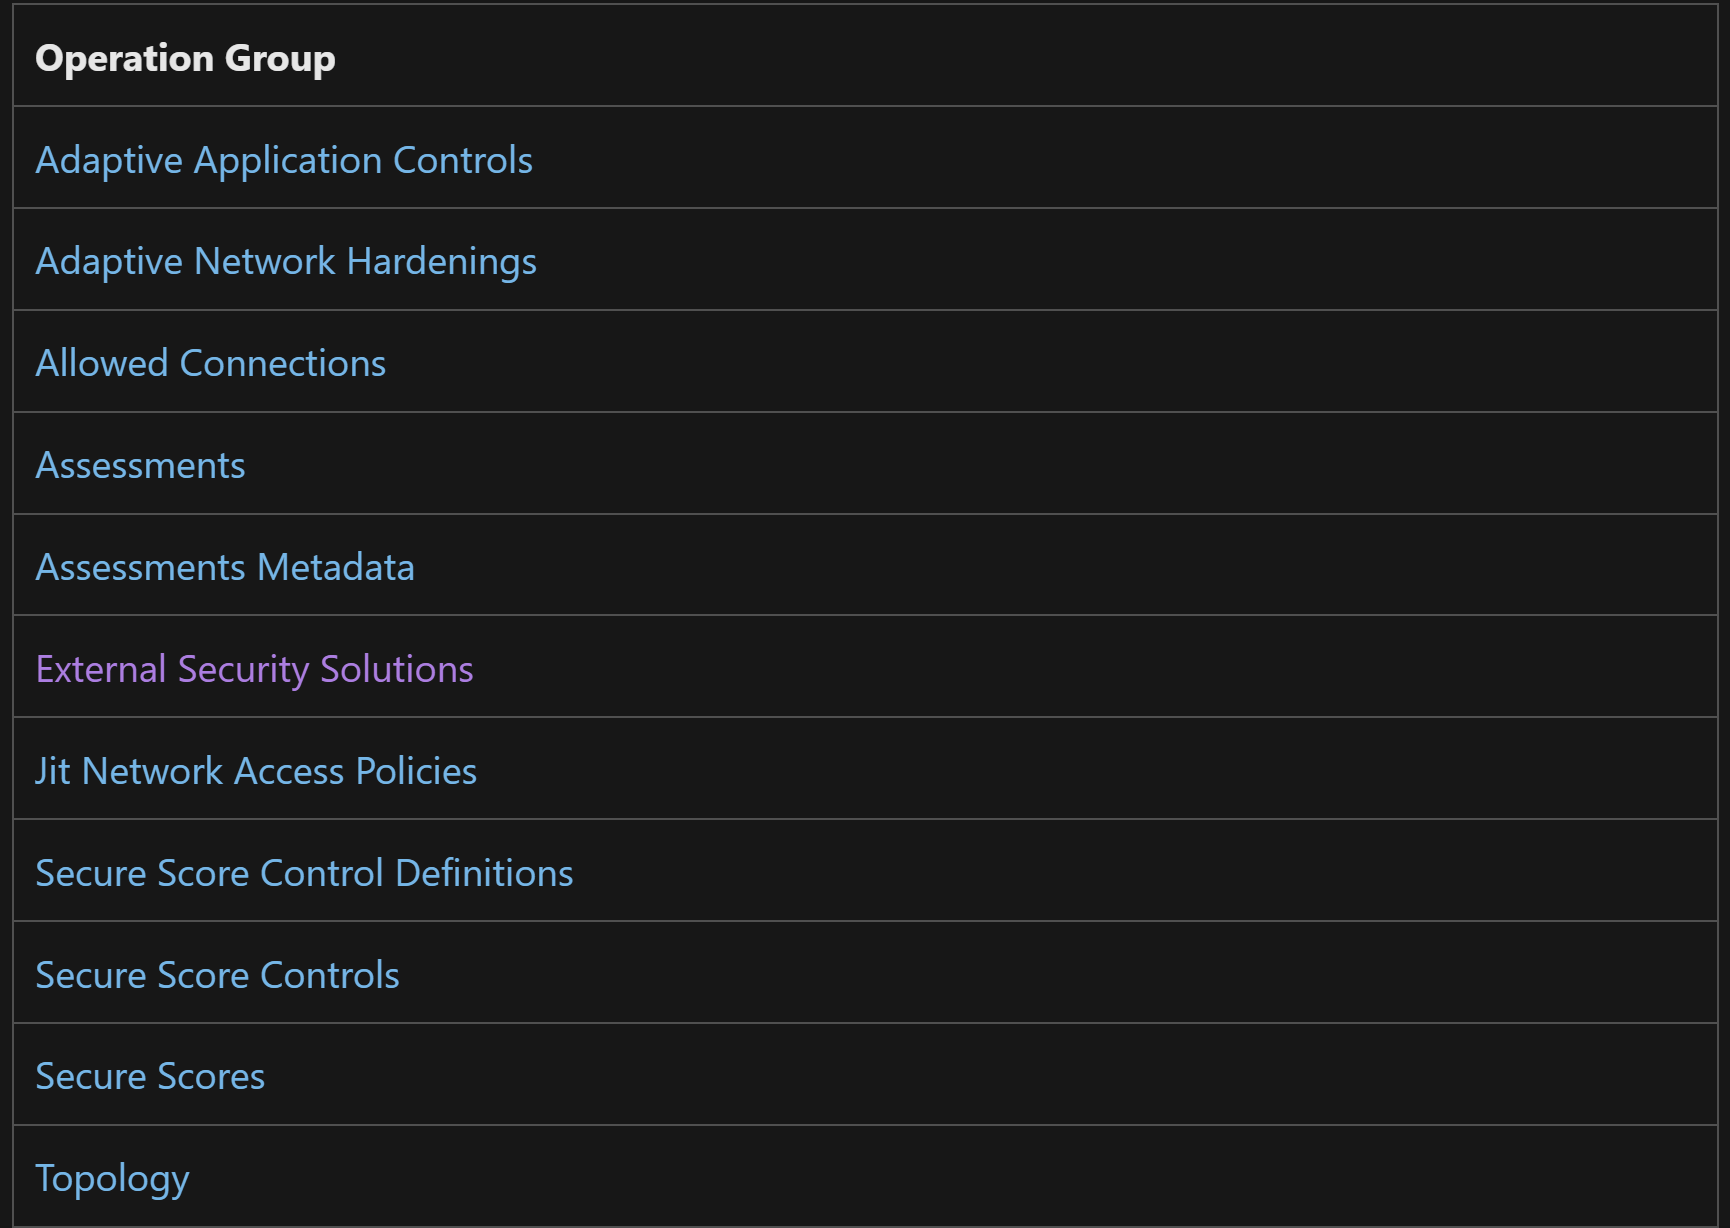Open Secure Score Control Definitions
This screenshot has width=1730, height=1228.
[304, 873]
